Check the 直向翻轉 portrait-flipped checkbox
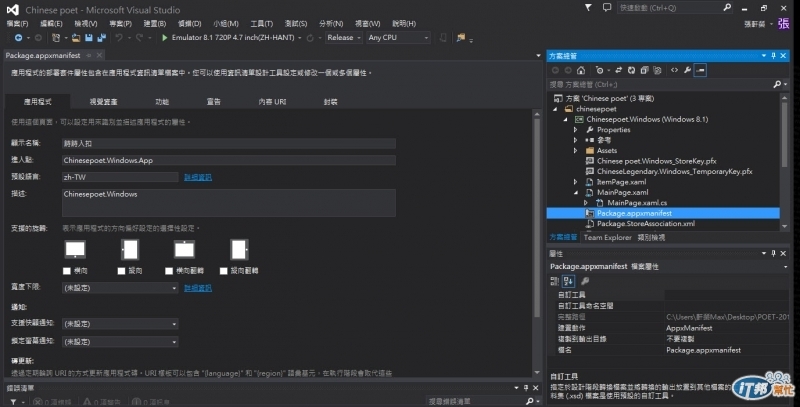Image resolution: width=800 pixels, height=407 pixels. (223, 271)
